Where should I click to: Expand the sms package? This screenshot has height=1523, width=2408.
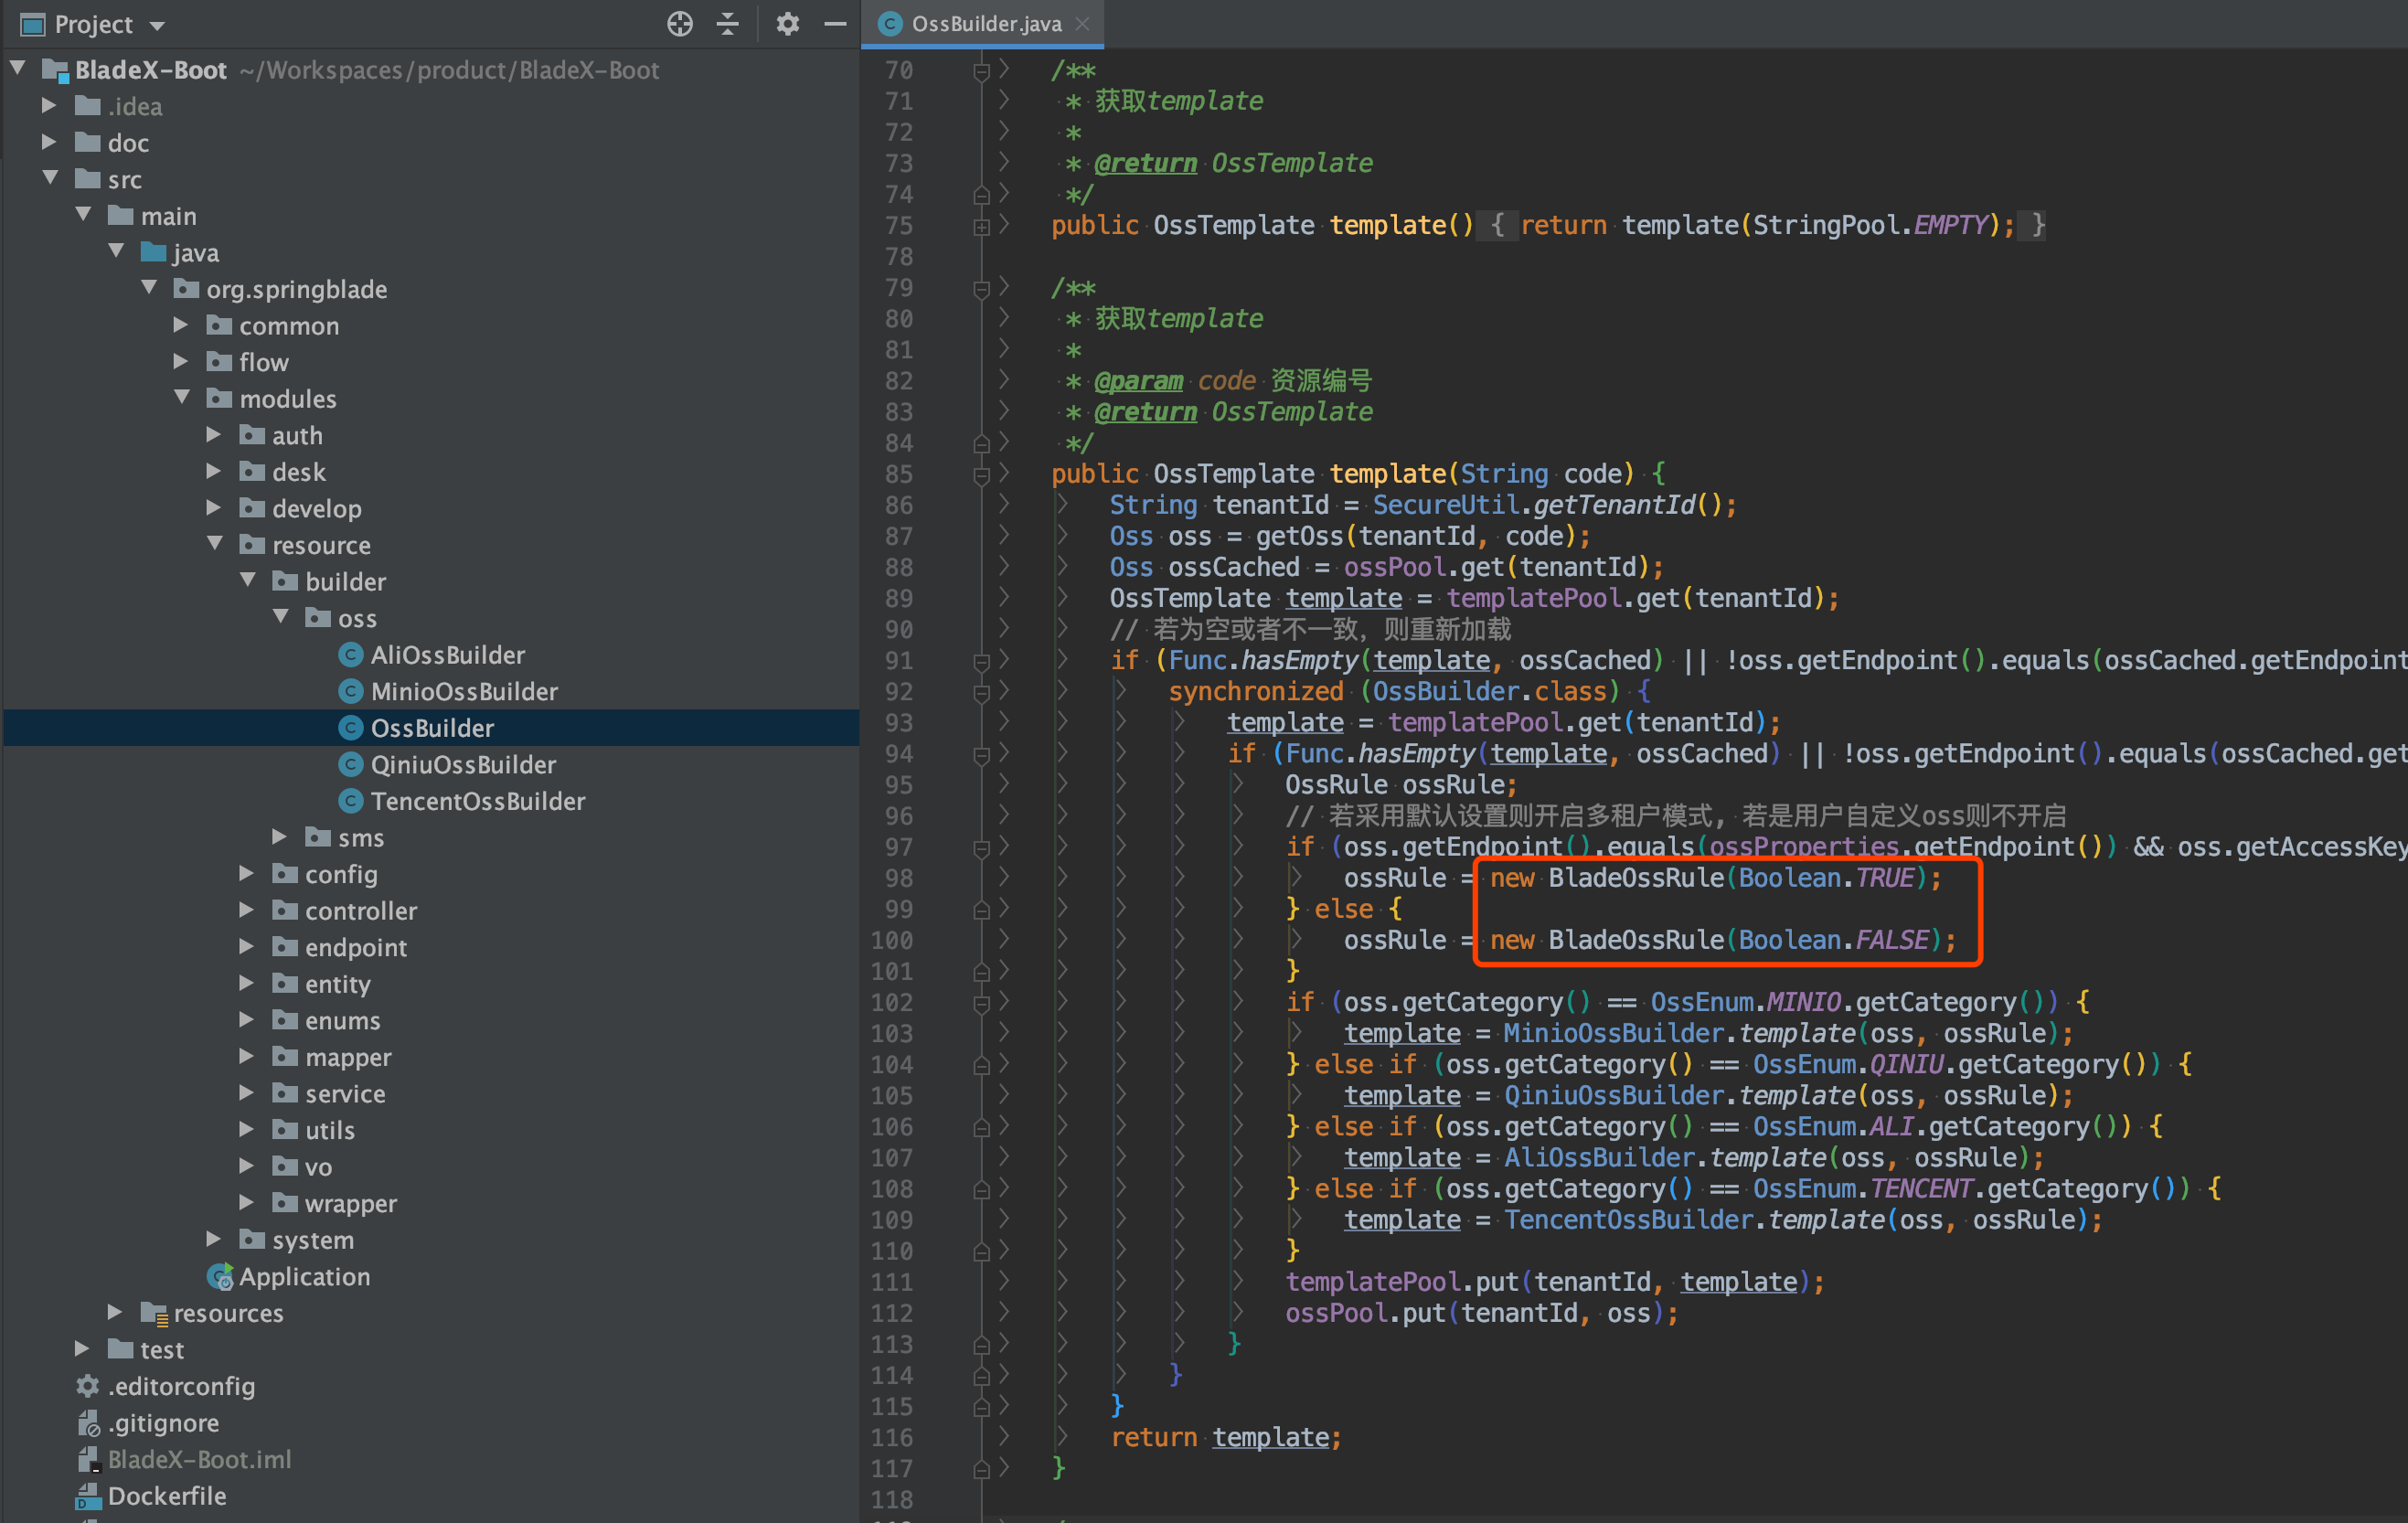coord(280,837)
